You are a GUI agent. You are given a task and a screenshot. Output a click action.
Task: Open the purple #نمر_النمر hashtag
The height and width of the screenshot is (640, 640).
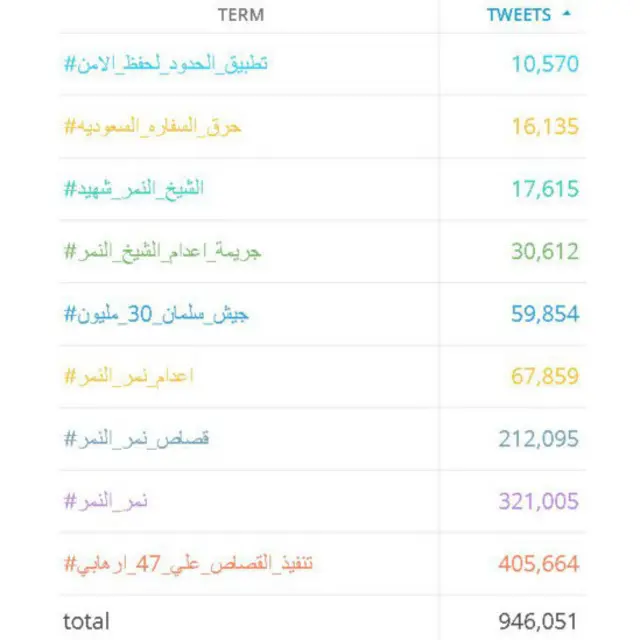(106, 501)
